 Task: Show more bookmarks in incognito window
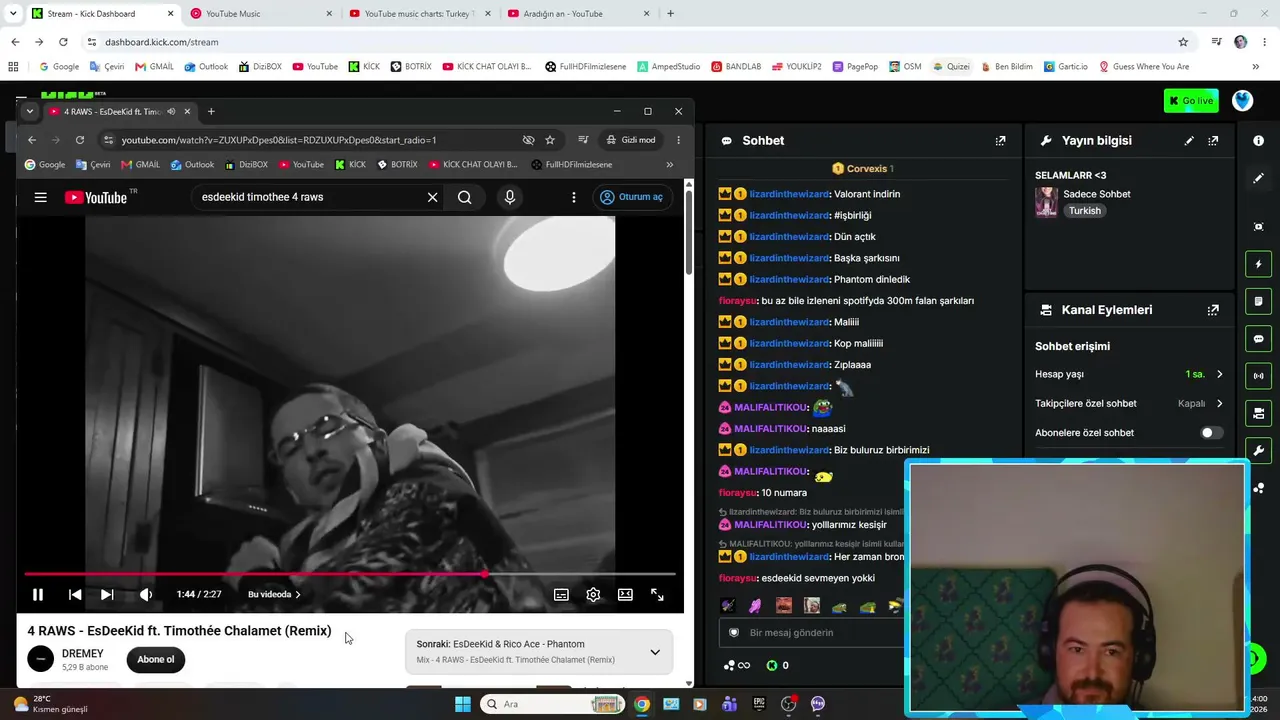(670, 164)
